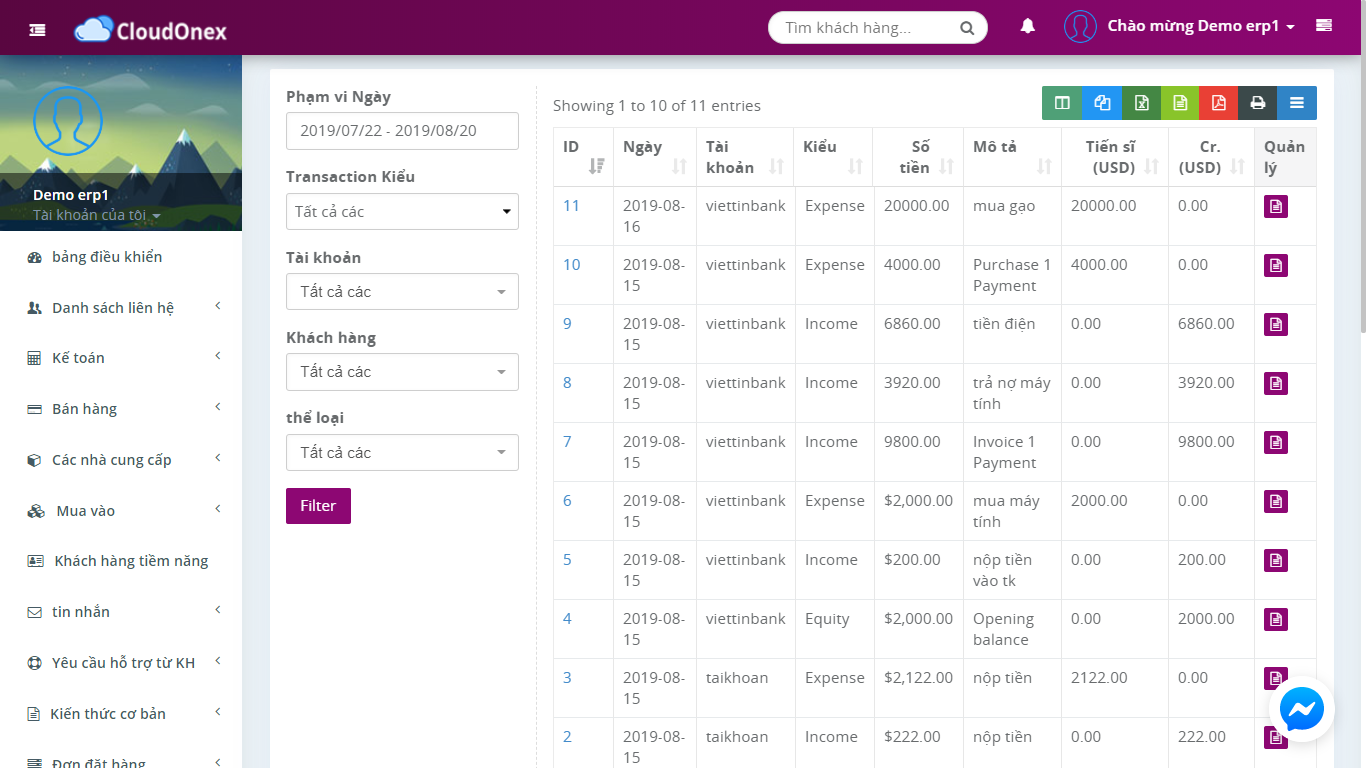Open the Tài khoản filter dropdown
1366x768 pixels.
tap(402, 291)
